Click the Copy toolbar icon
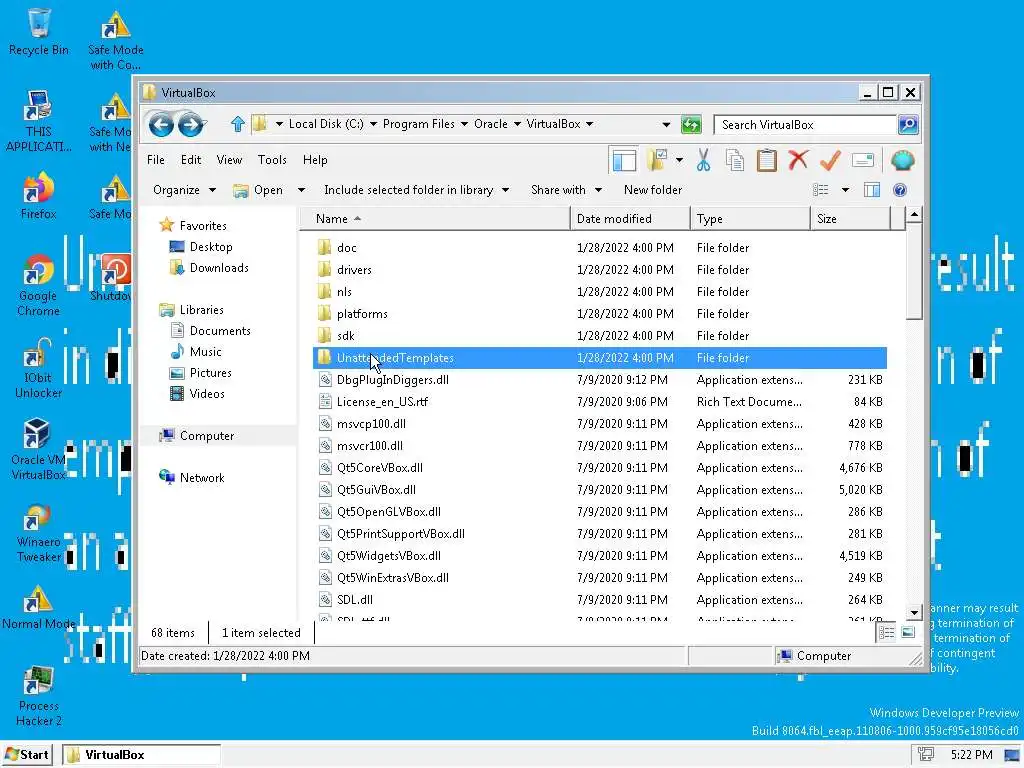The image size is (1024, 768). pos(735,160)
